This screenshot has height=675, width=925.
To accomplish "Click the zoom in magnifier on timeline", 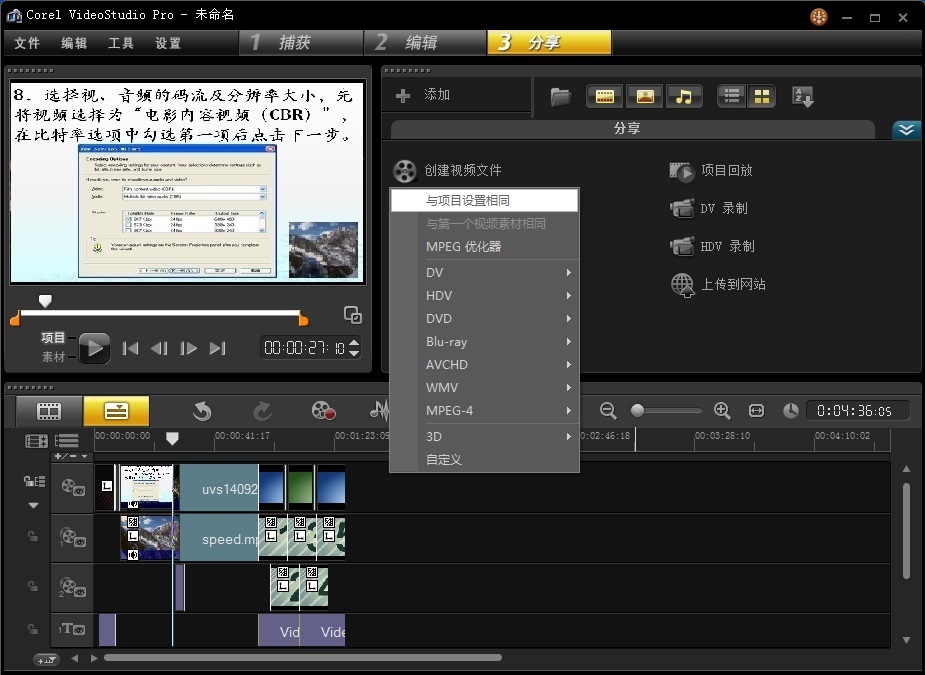I will coord(722,410).
